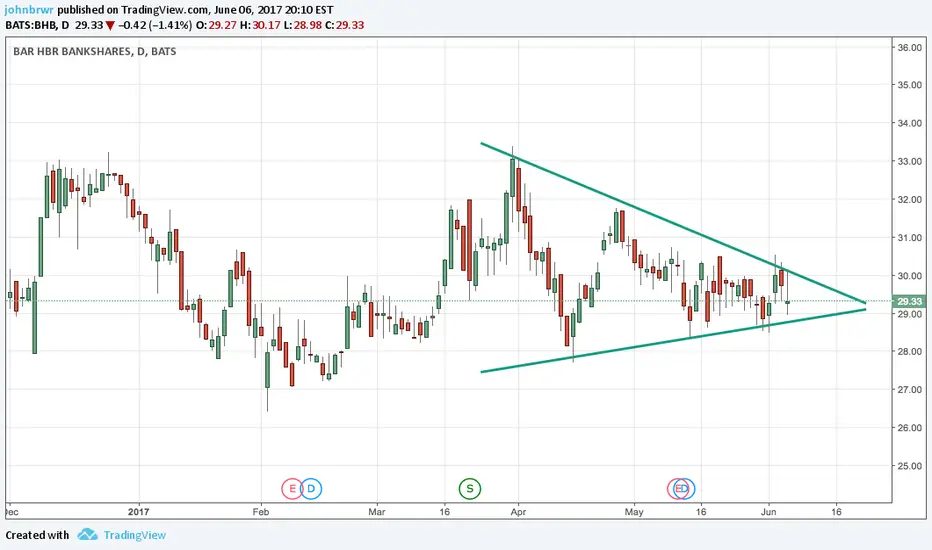Screen dimensions: 932x550
Task: Click the 28.00 price axis label
Action: (x=909, y=352)
